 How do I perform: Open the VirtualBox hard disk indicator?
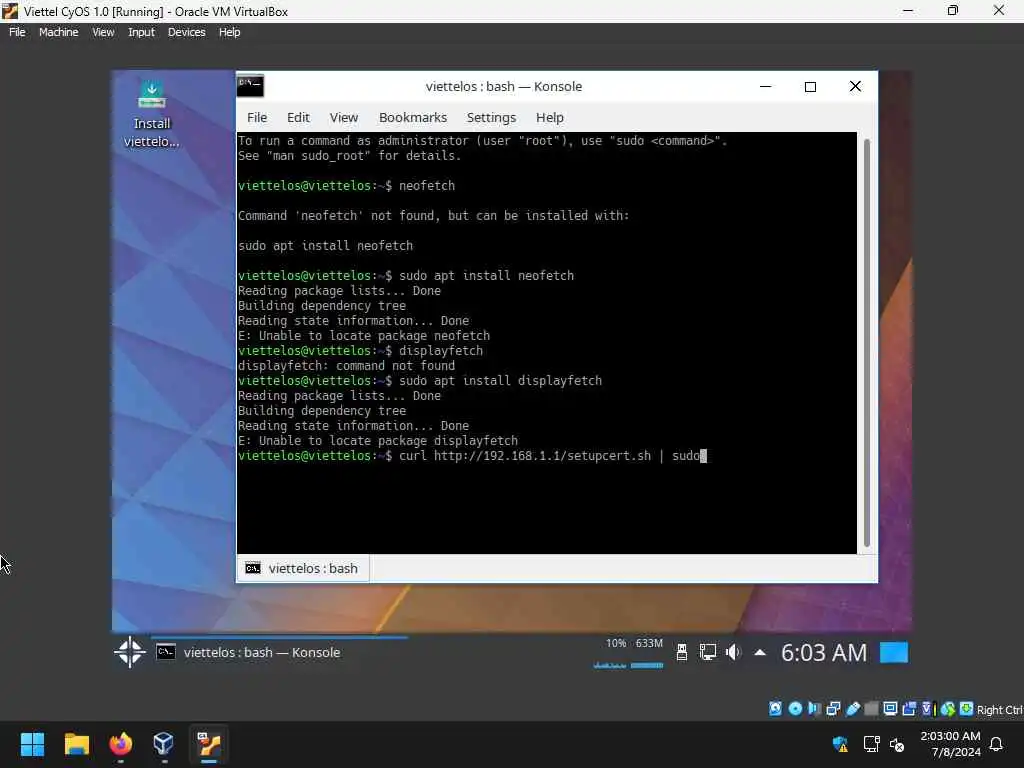775,709
